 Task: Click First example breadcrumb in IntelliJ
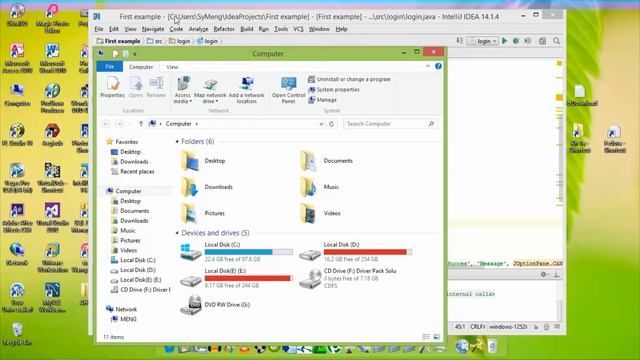click(x=118, y=41)
